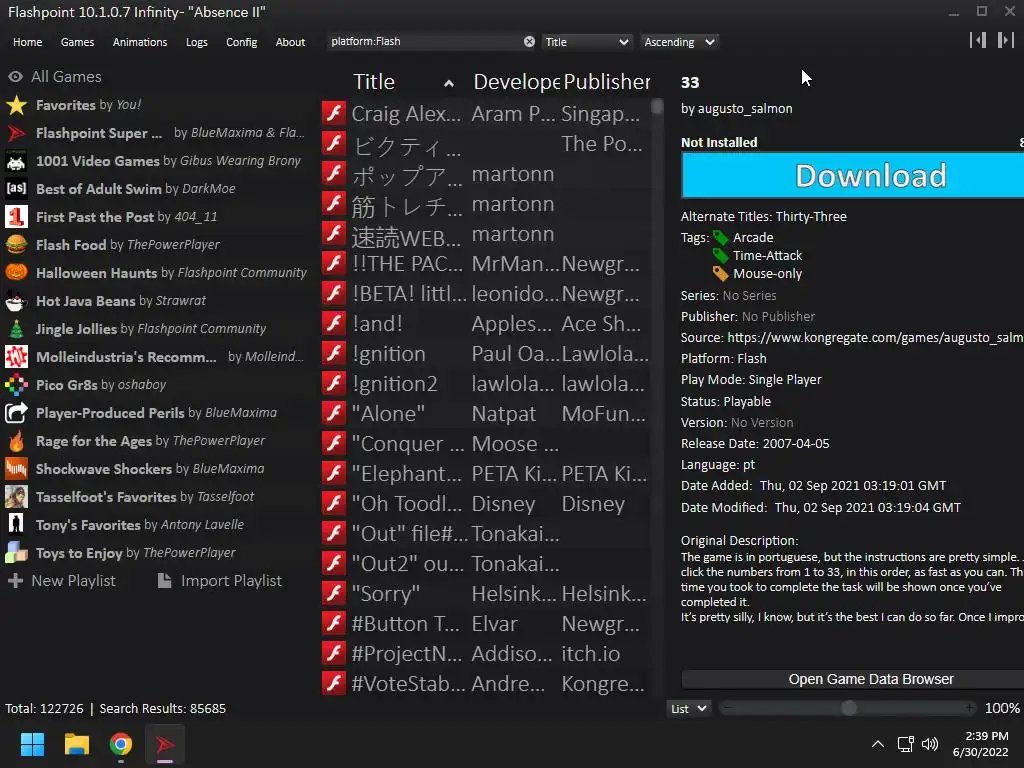Clear the search box with the X icon
Image resolution: width=1024 pixels, height=768 pixels.
click(529, 42)
